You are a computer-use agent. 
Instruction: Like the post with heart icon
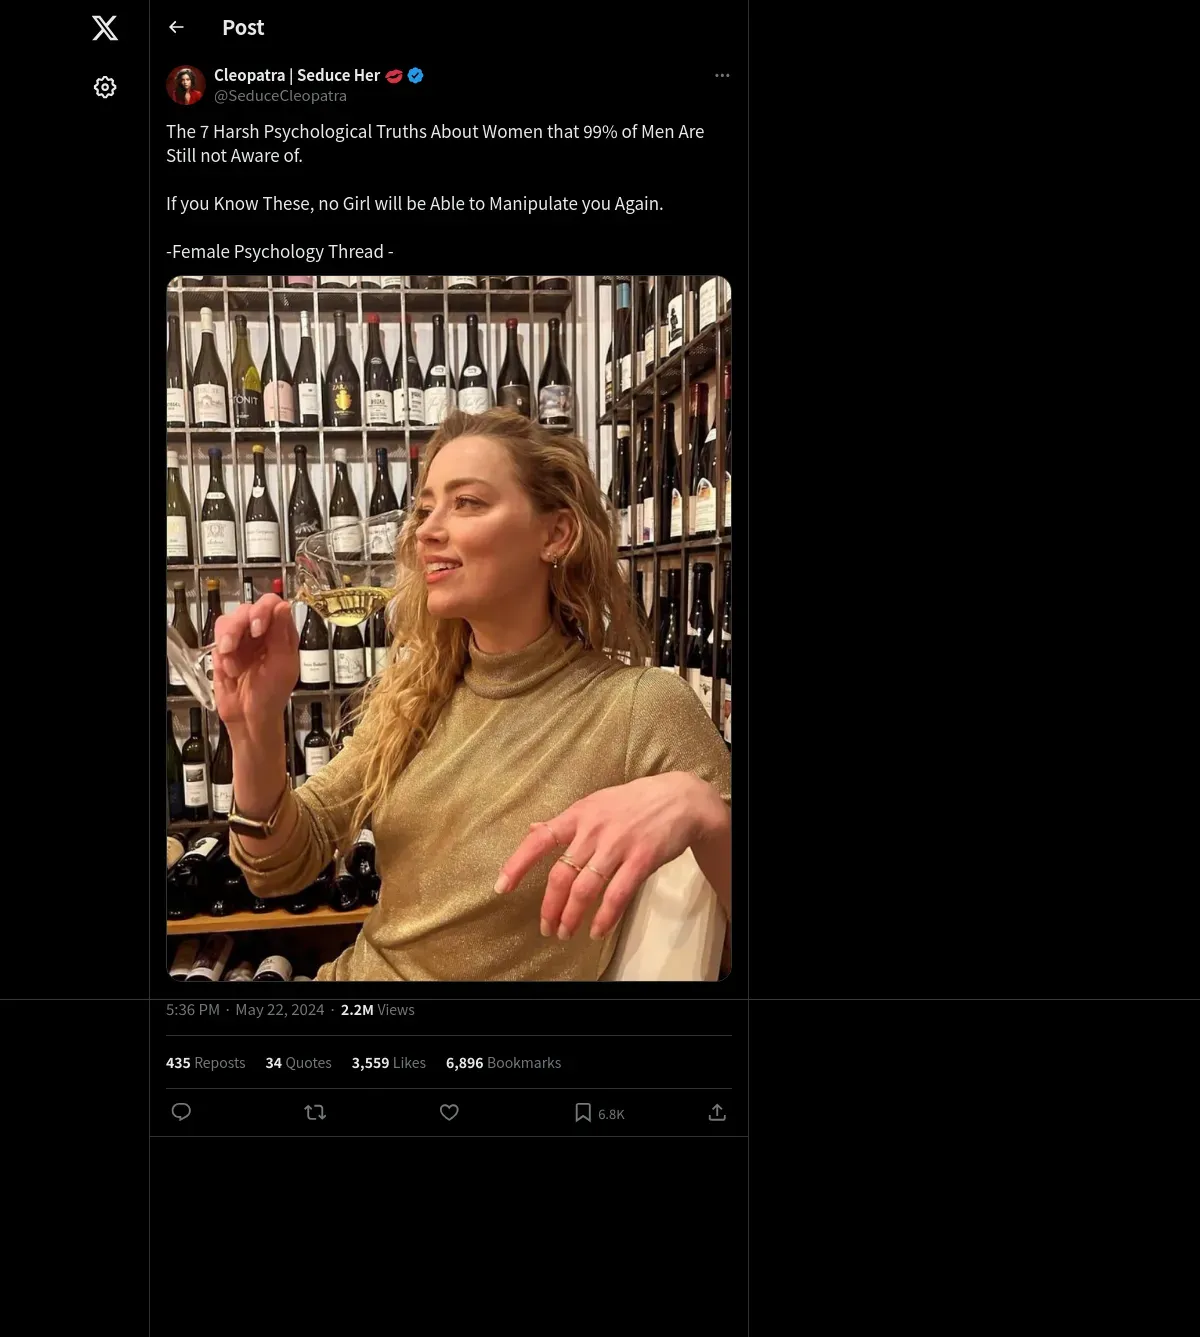pyautogui.click(x=449, y=1112)
